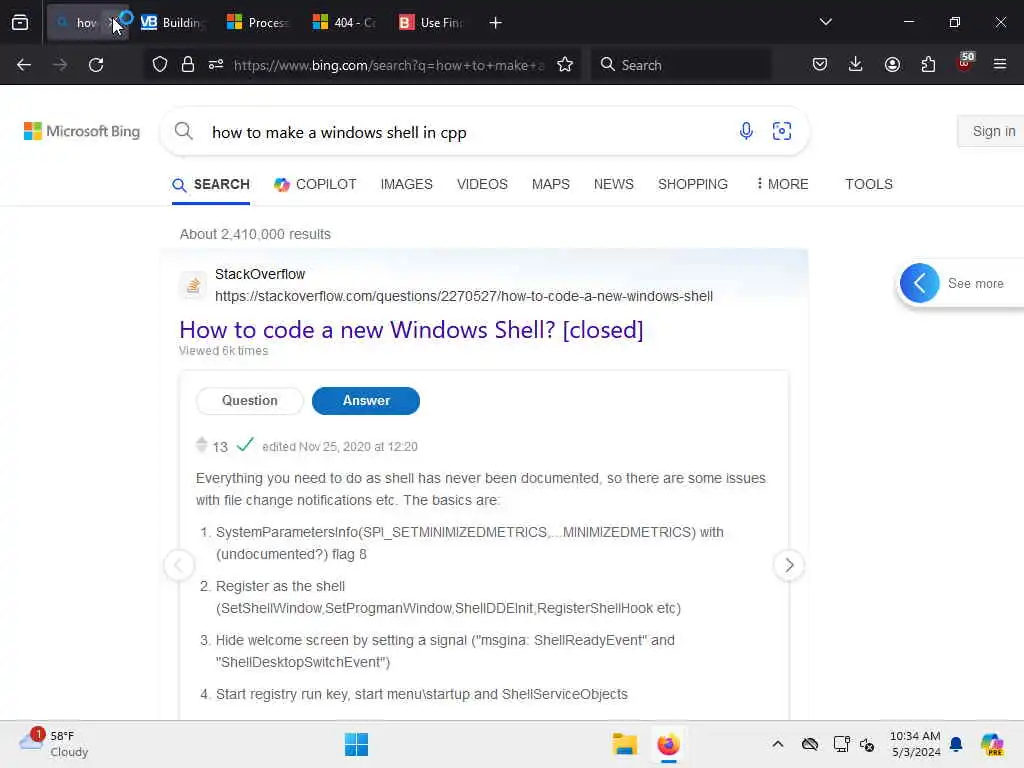This screenshot has width=1024, height=768.
Task: Show hidden system tray icons
Action: [777, 744]
